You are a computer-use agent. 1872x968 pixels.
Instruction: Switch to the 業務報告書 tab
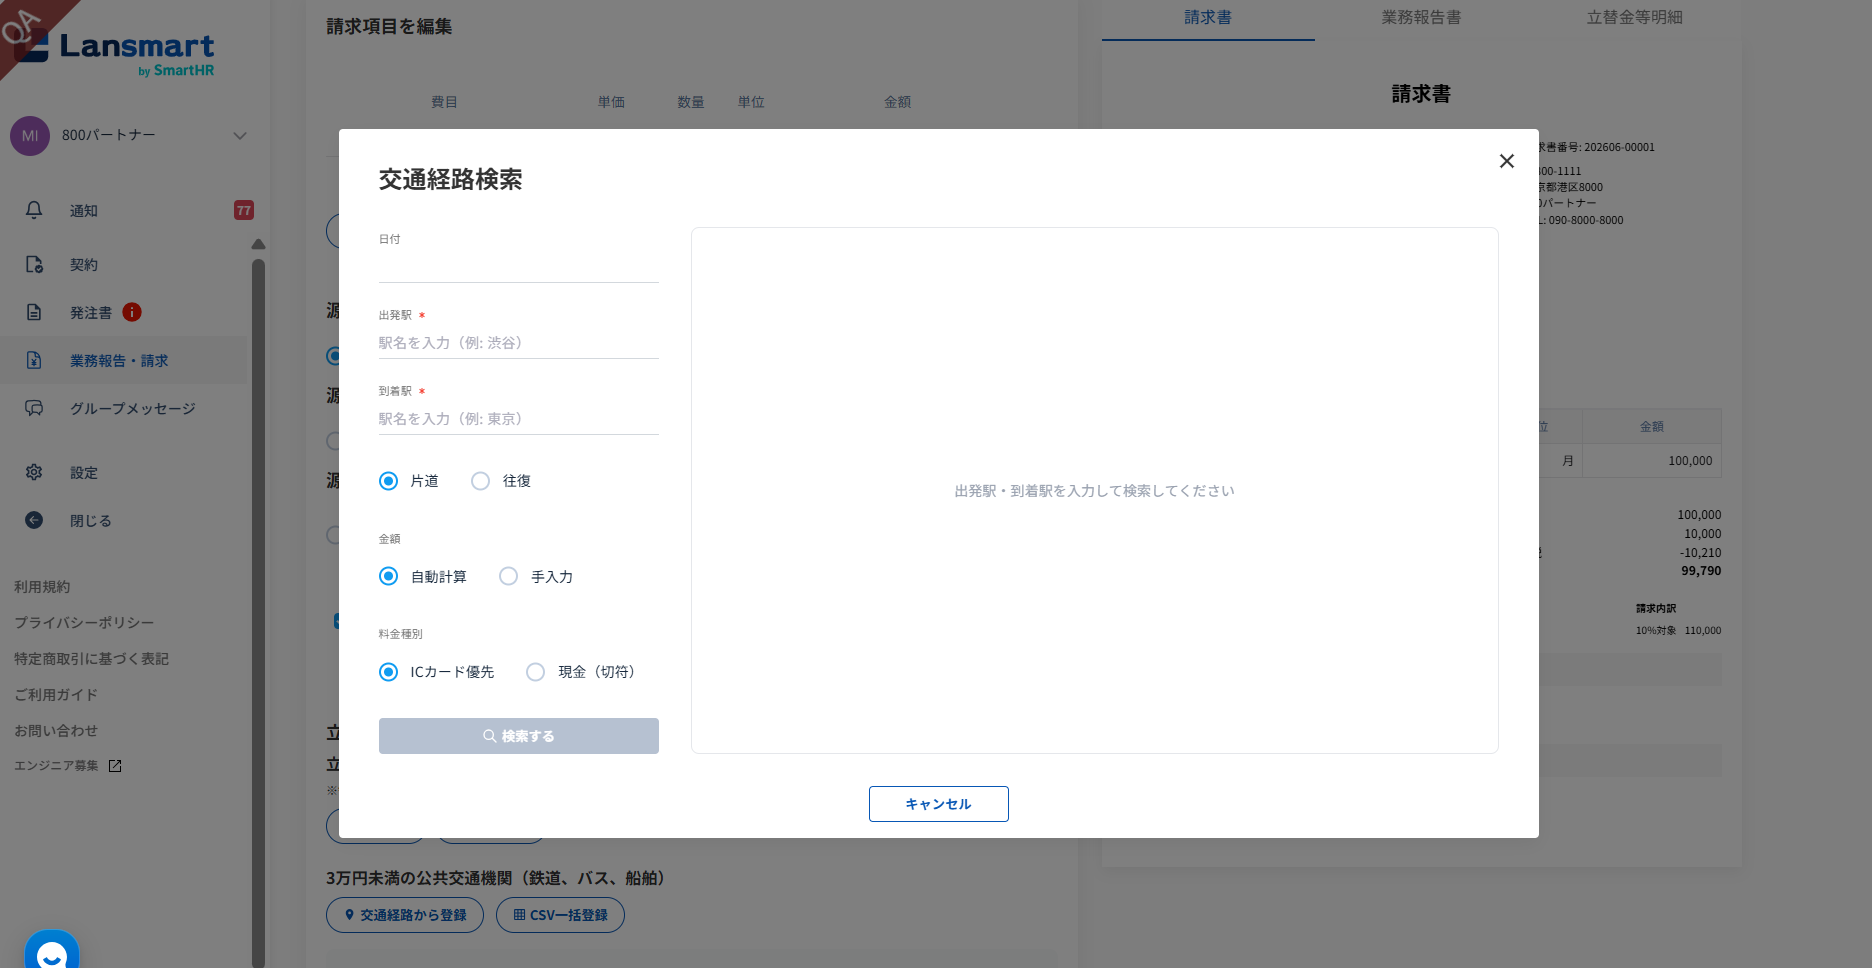point(1421,18)
